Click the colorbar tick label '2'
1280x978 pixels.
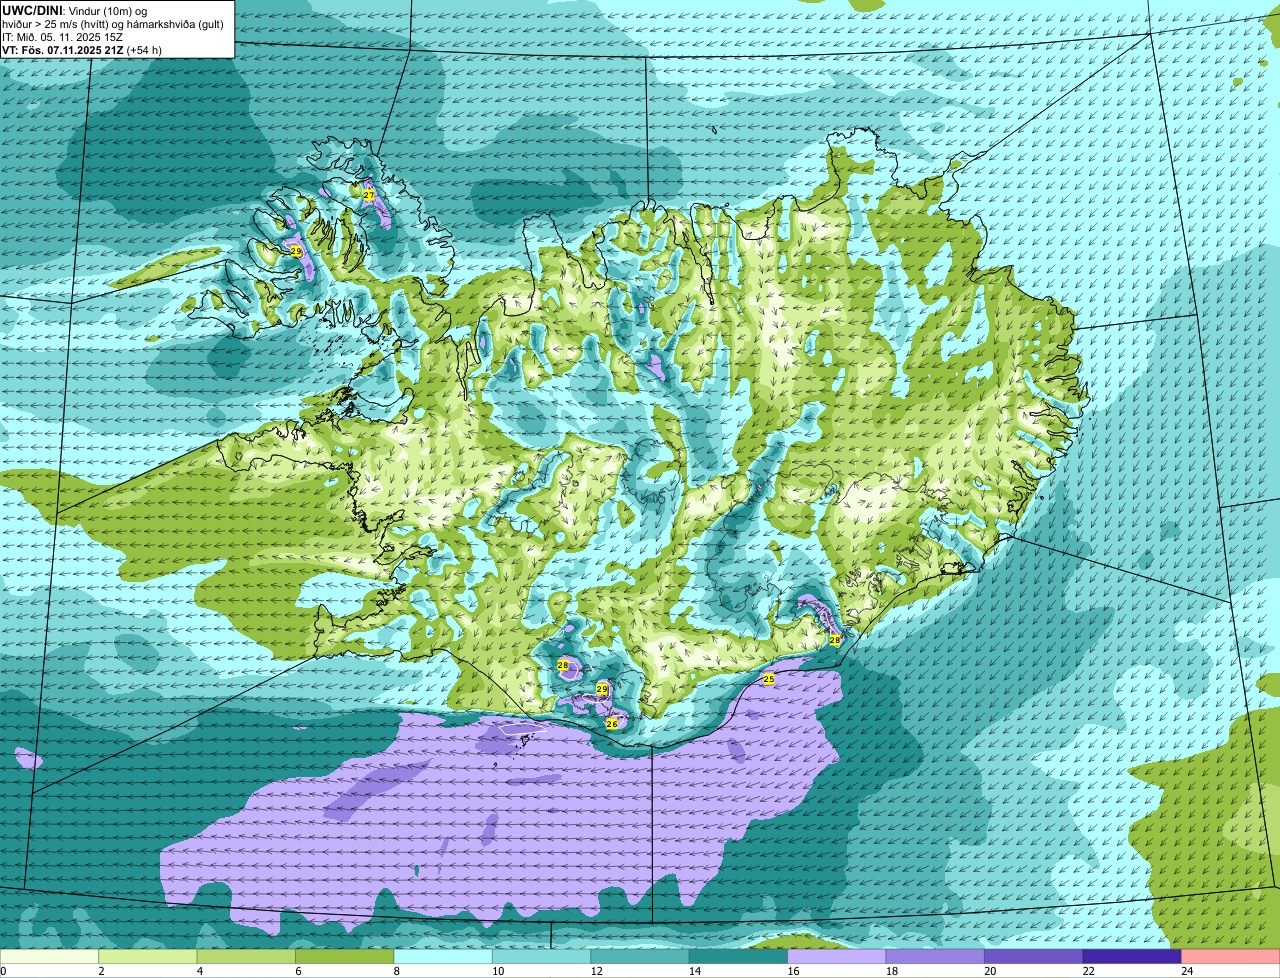coord(101,971)
